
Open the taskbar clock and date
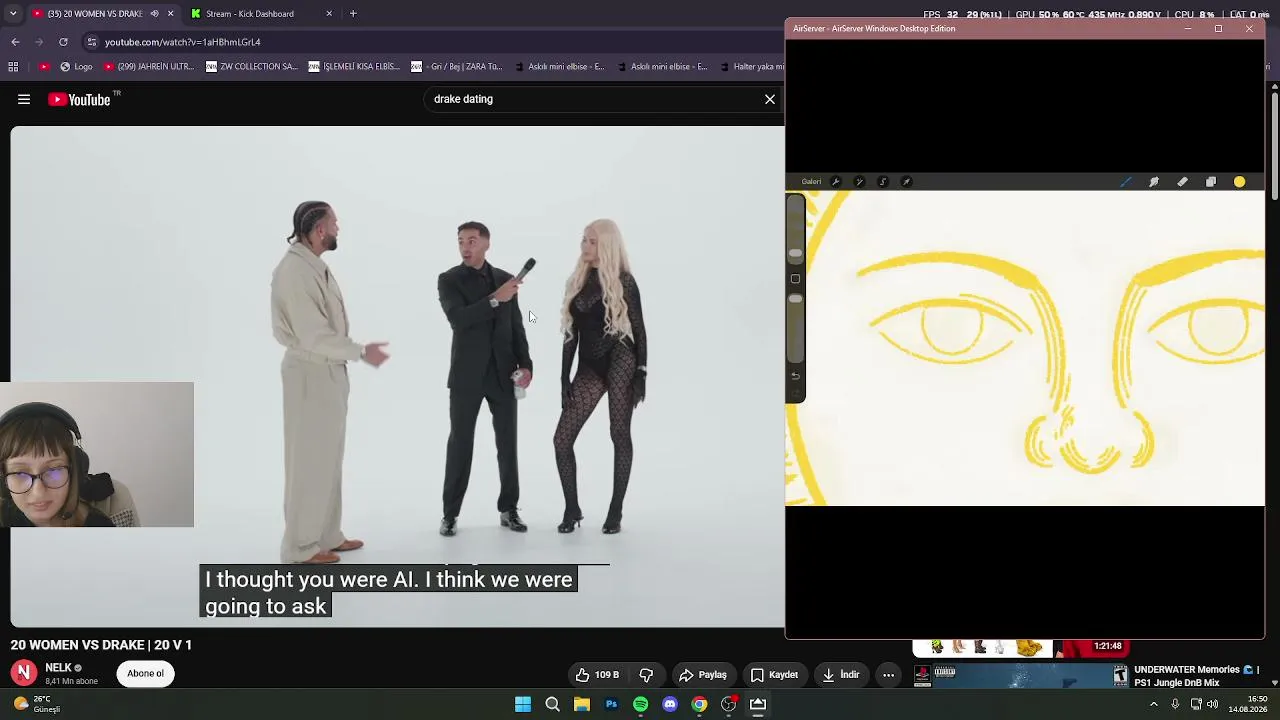(x=1248, y=704)
